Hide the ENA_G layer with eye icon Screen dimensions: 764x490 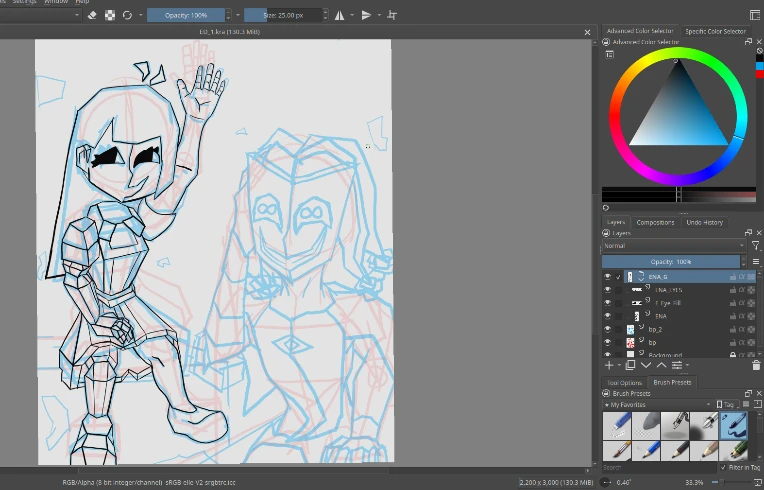[607, 277]
